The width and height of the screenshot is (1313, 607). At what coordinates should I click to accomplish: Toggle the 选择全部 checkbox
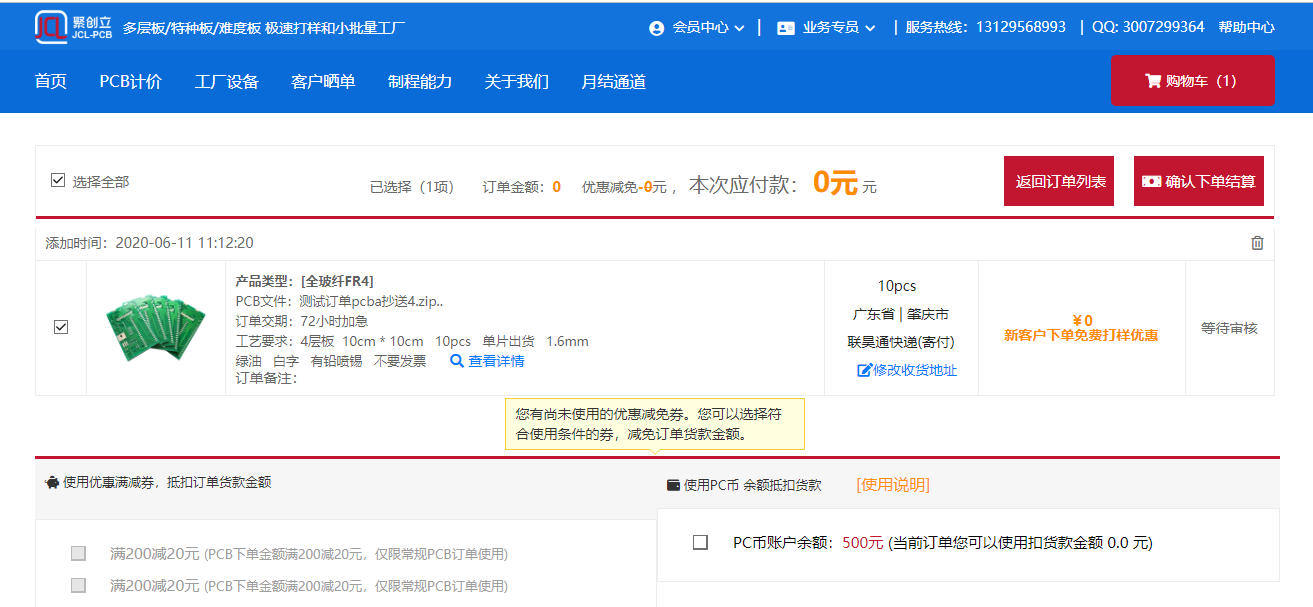58,180
